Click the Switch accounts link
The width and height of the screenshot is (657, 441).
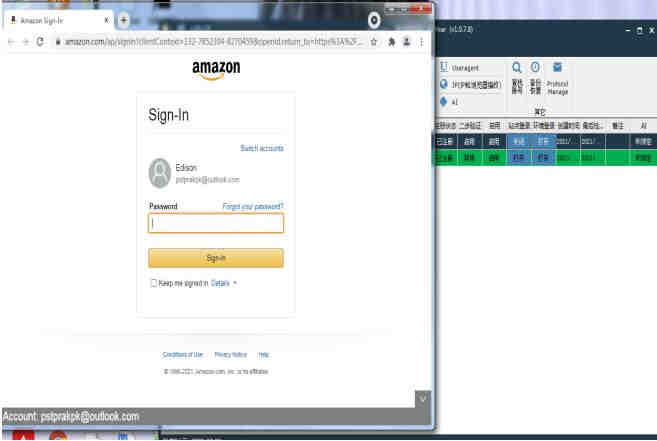[x=262, y=148]
